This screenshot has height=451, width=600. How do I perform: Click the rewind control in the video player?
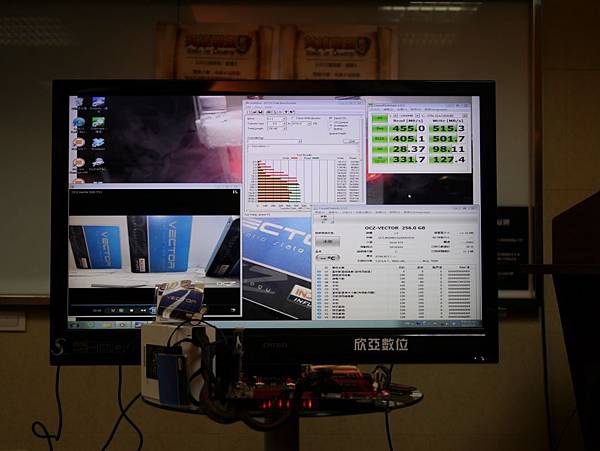pyautogui.click(x=143, y=311)
